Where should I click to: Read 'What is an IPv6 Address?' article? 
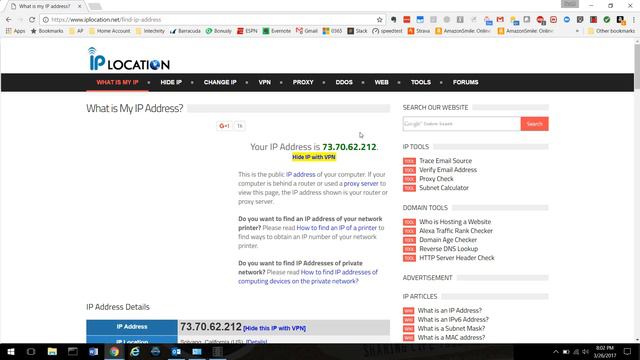(x=453, y=319)
